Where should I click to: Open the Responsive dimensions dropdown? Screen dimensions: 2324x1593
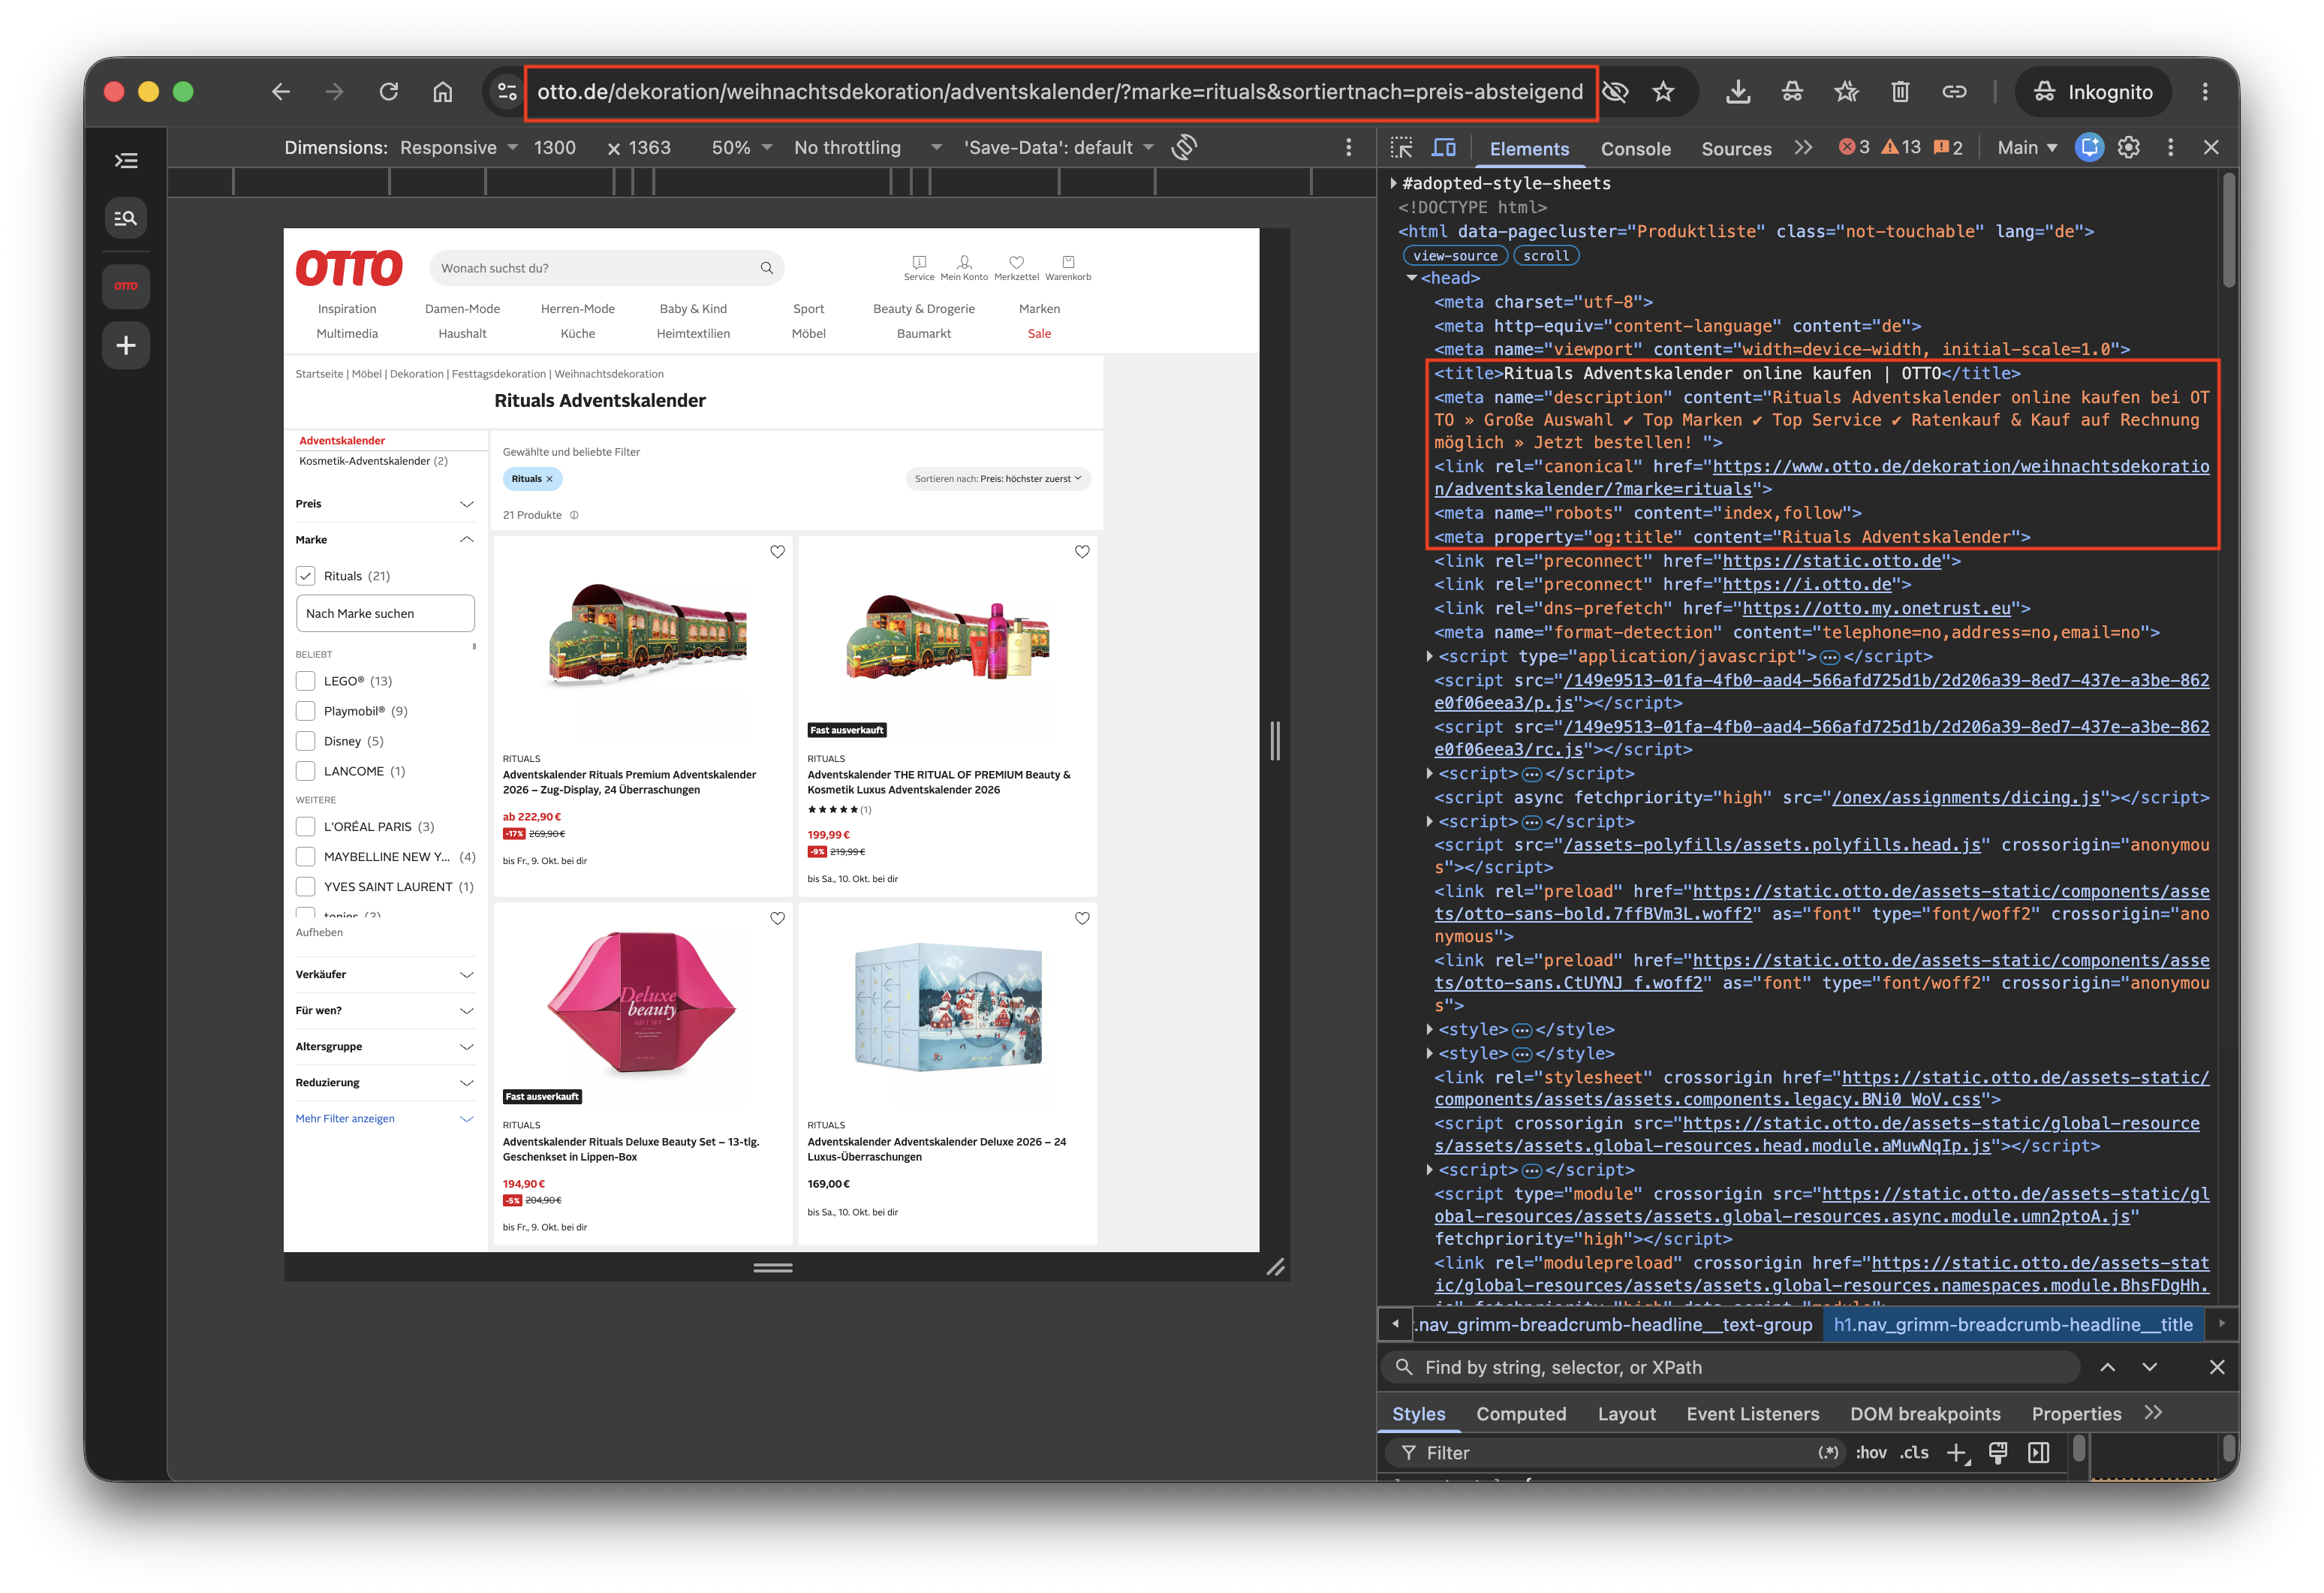459,148
